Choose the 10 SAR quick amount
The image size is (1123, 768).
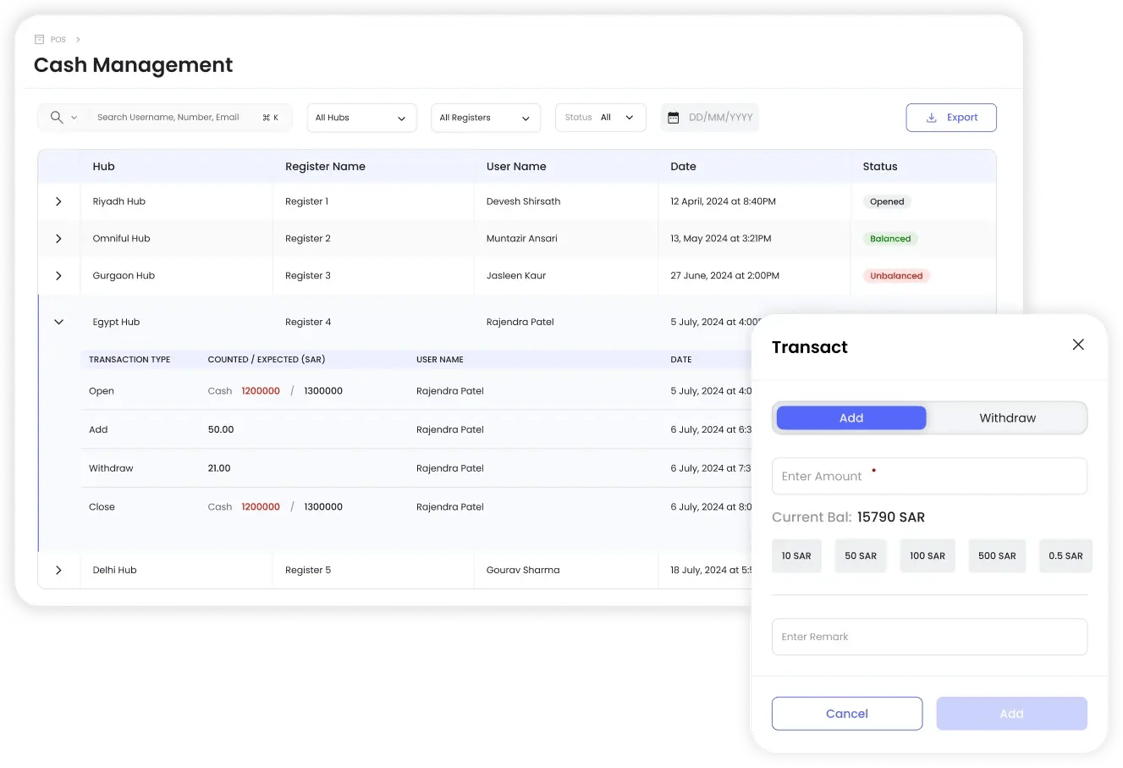click(796, 556)
